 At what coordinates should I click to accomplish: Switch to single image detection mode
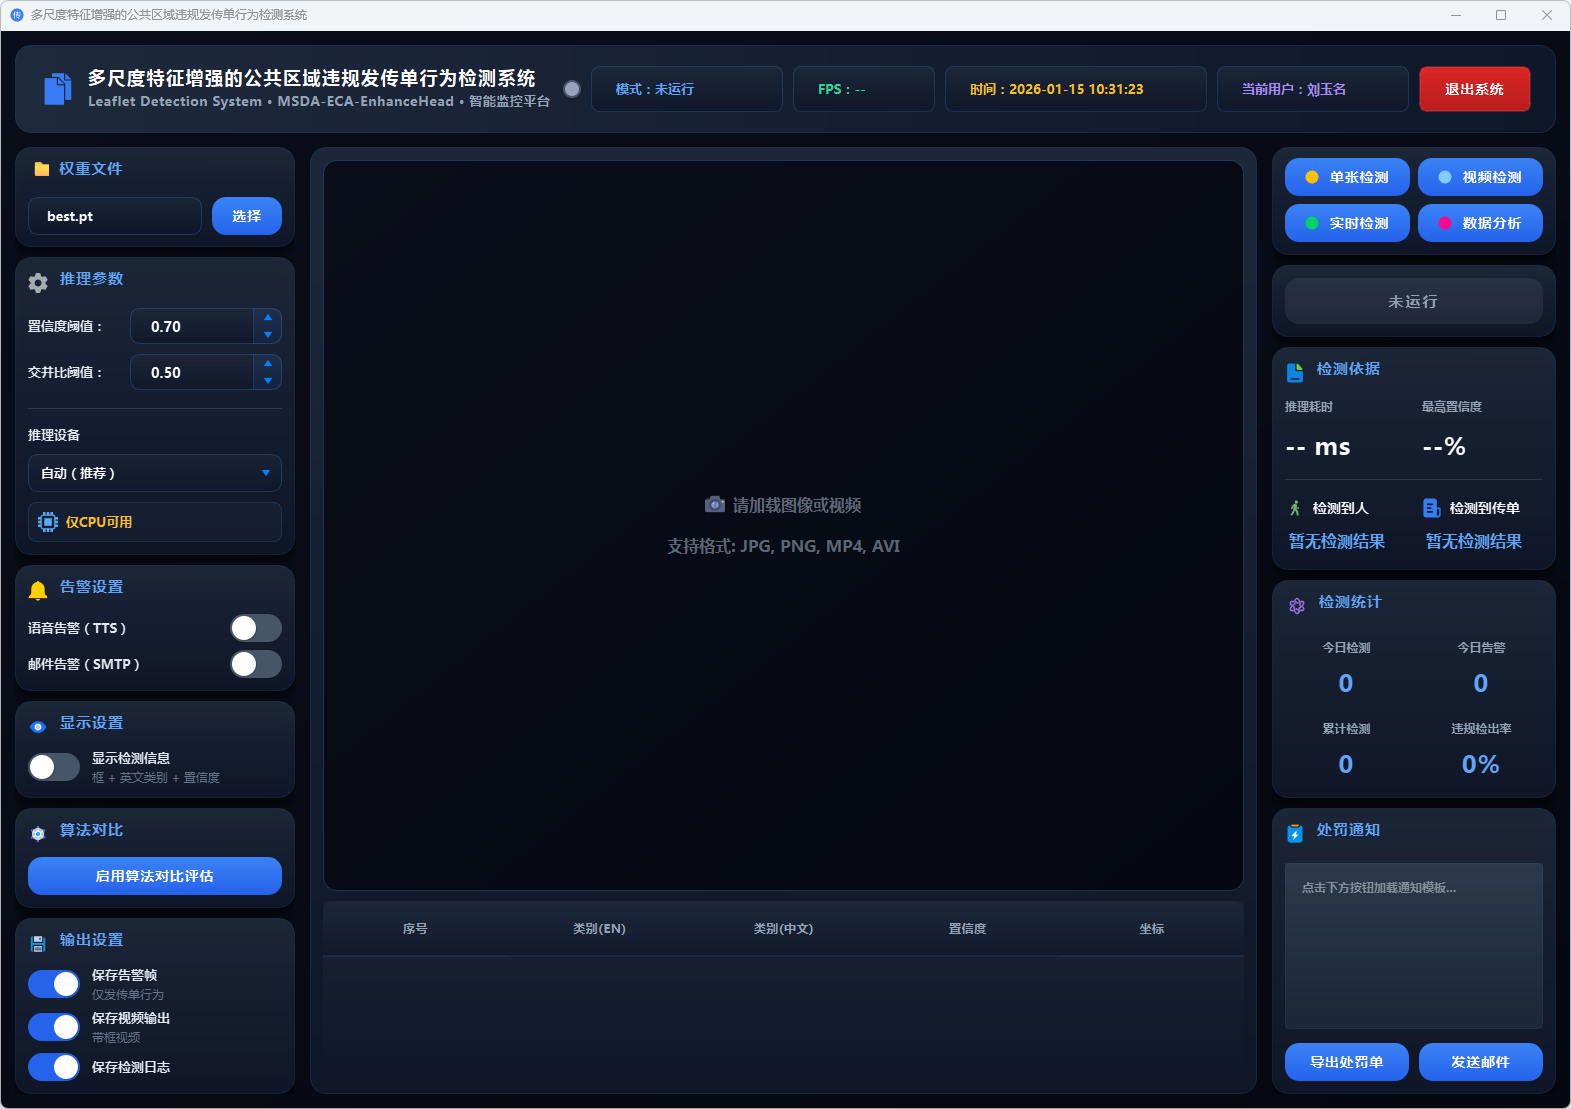[1346, 177]
